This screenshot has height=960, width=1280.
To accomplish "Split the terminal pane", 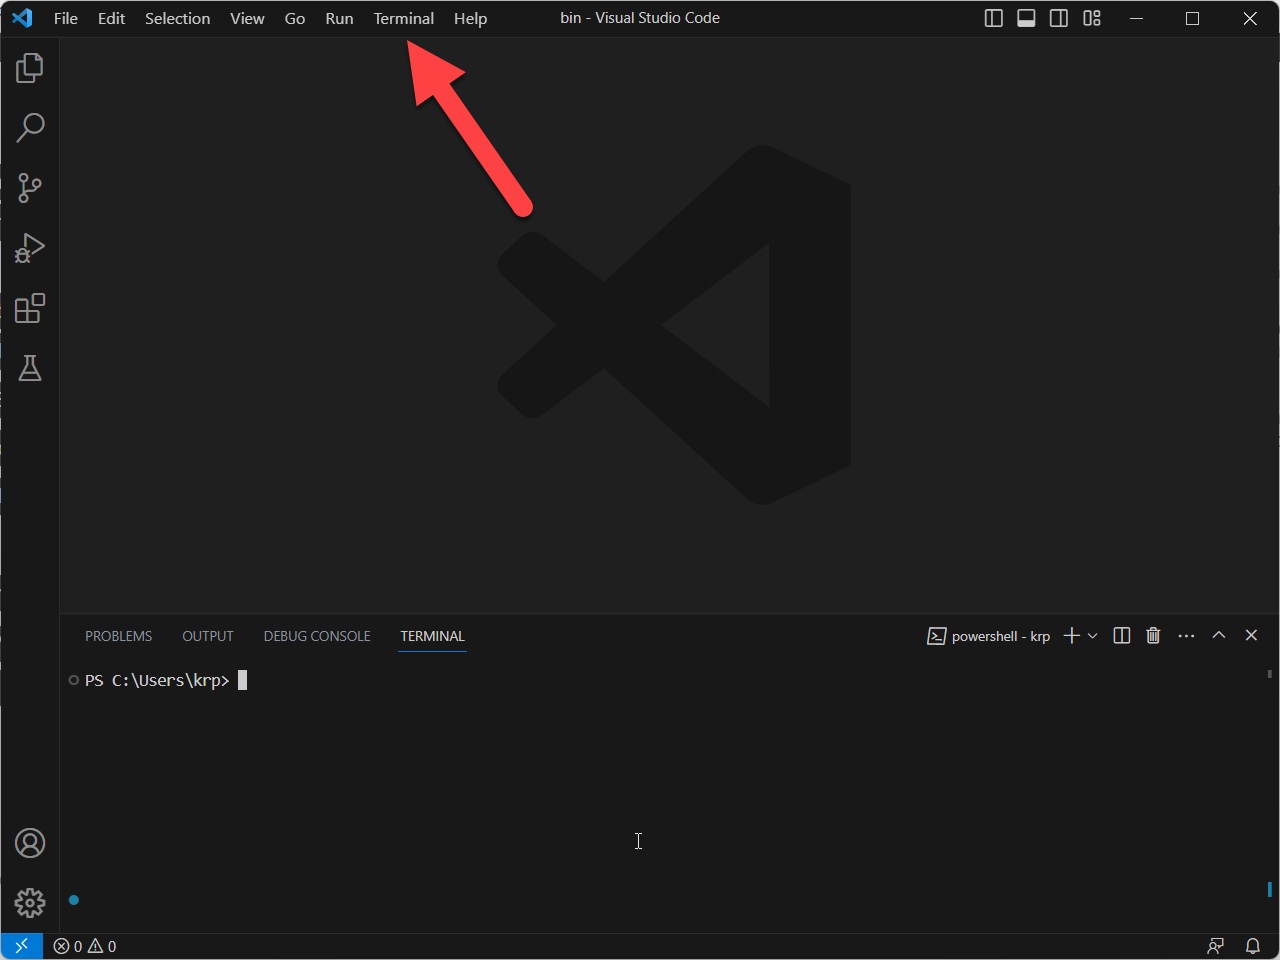I will [1121, 636].
